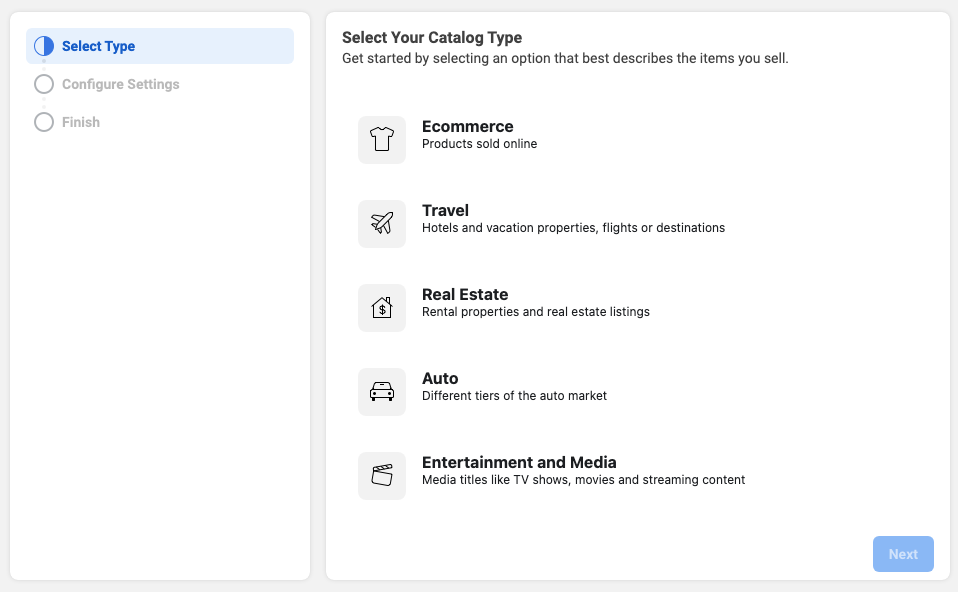
Task: Click the Auto car icon
Action: 382,392
